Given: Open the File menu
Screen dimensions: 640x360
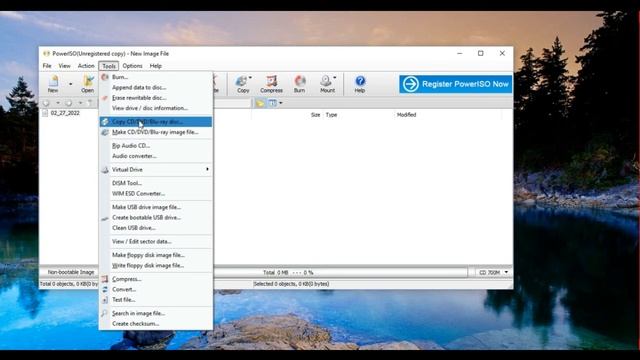Looking at the screenshot, I should 47,66.
